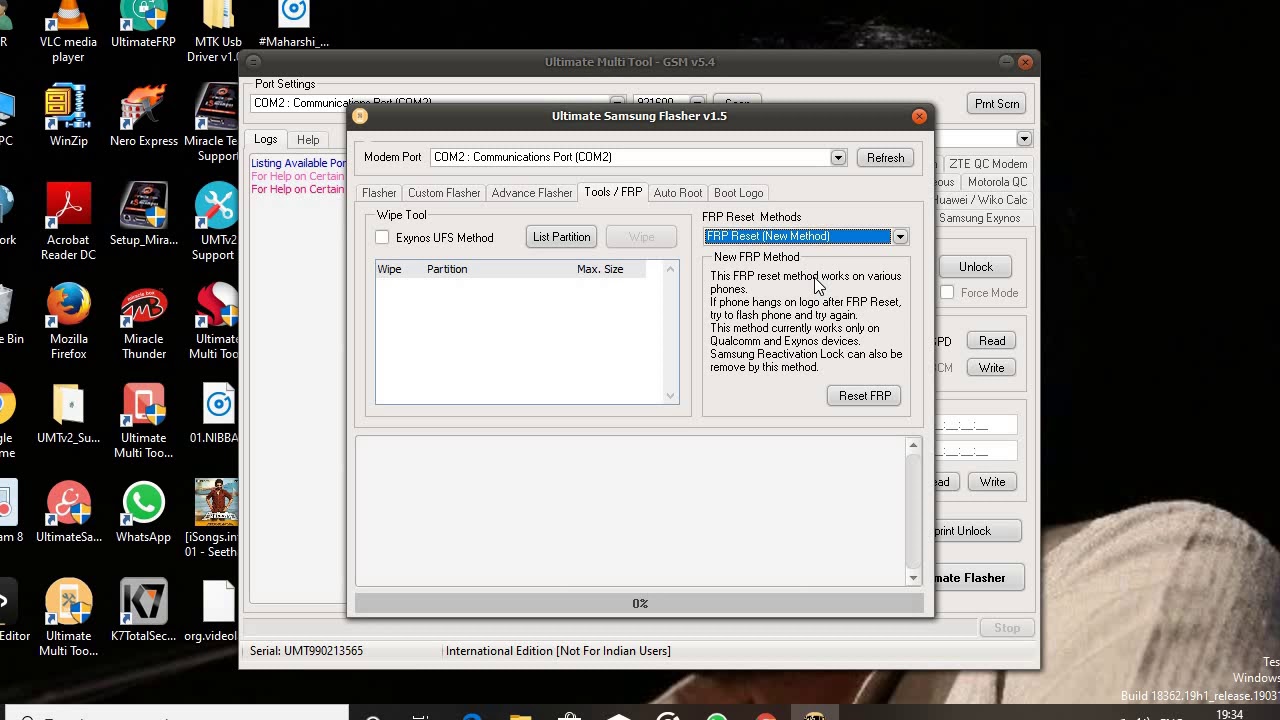Open the Auto Root tab

(x=678, y=193)
